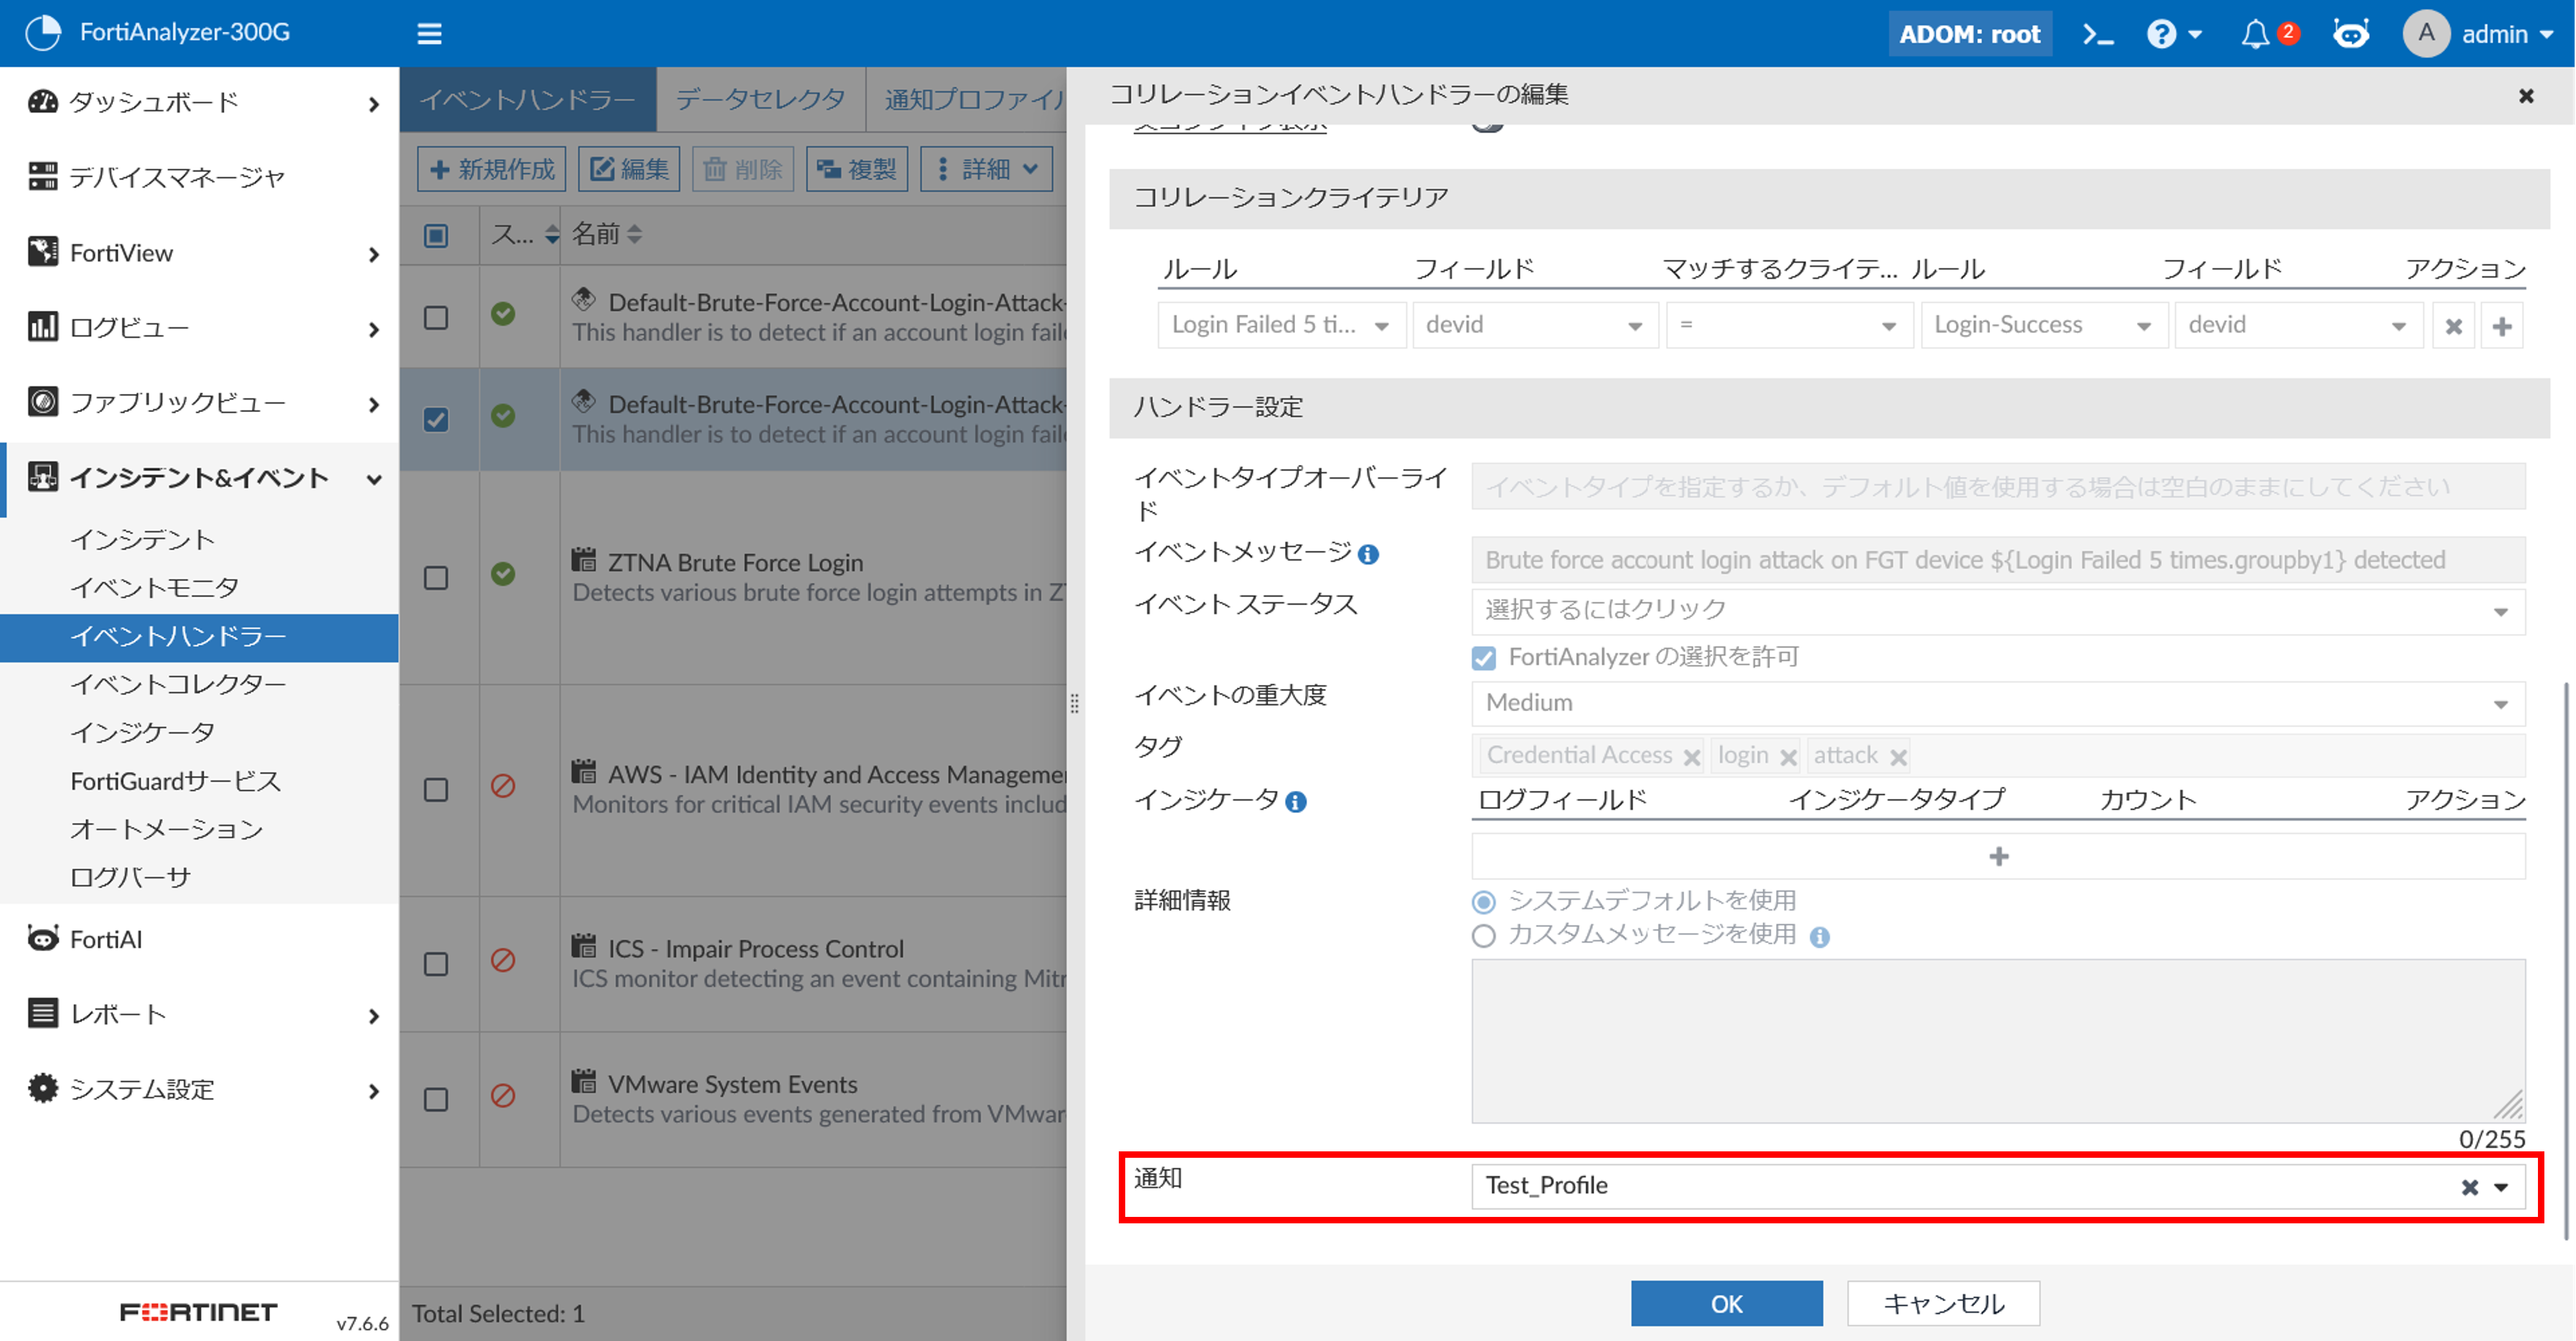Image resolution: width=2576 pixels, height=1341 pixels.
Task: Click the キャンセル button
Action: pos(1943,1303)
